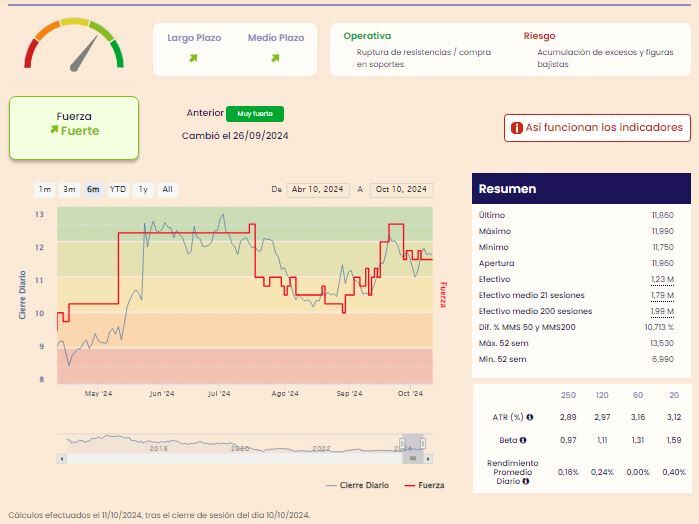
Task: Click the navigator scrollbar left arrow
Action: pyautogui.click(x=62, y=458)
